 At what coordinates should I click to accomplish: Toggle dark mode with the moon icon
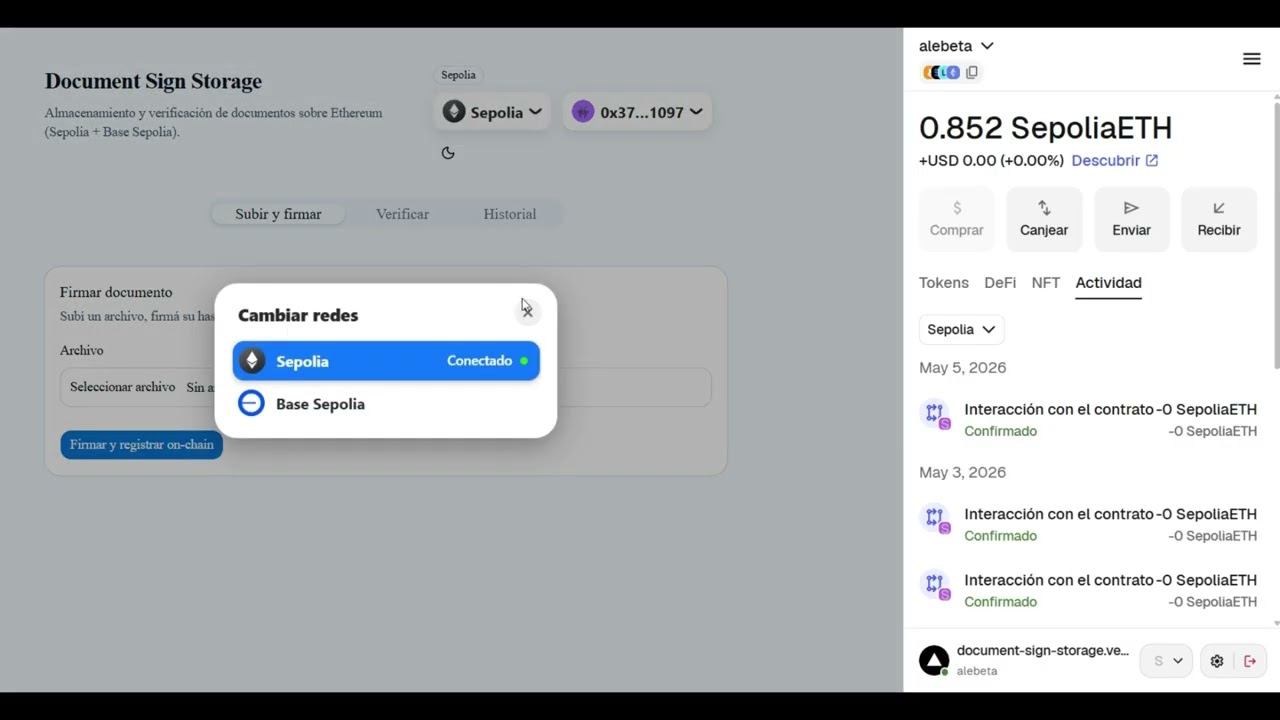[448, 153]
